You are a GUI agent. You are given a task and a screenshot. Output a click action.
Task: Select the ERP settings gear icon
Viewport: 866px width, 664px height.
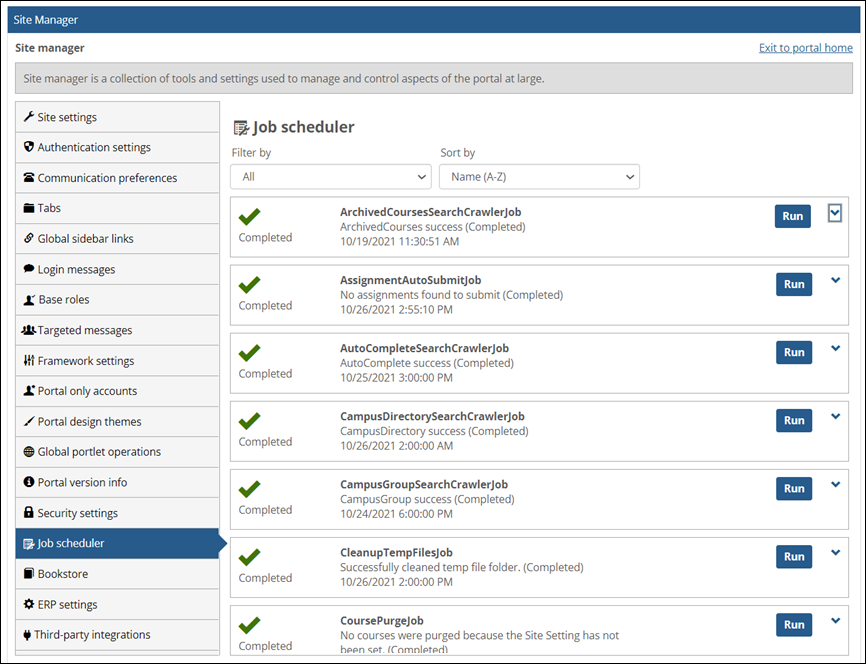point(31,604)
